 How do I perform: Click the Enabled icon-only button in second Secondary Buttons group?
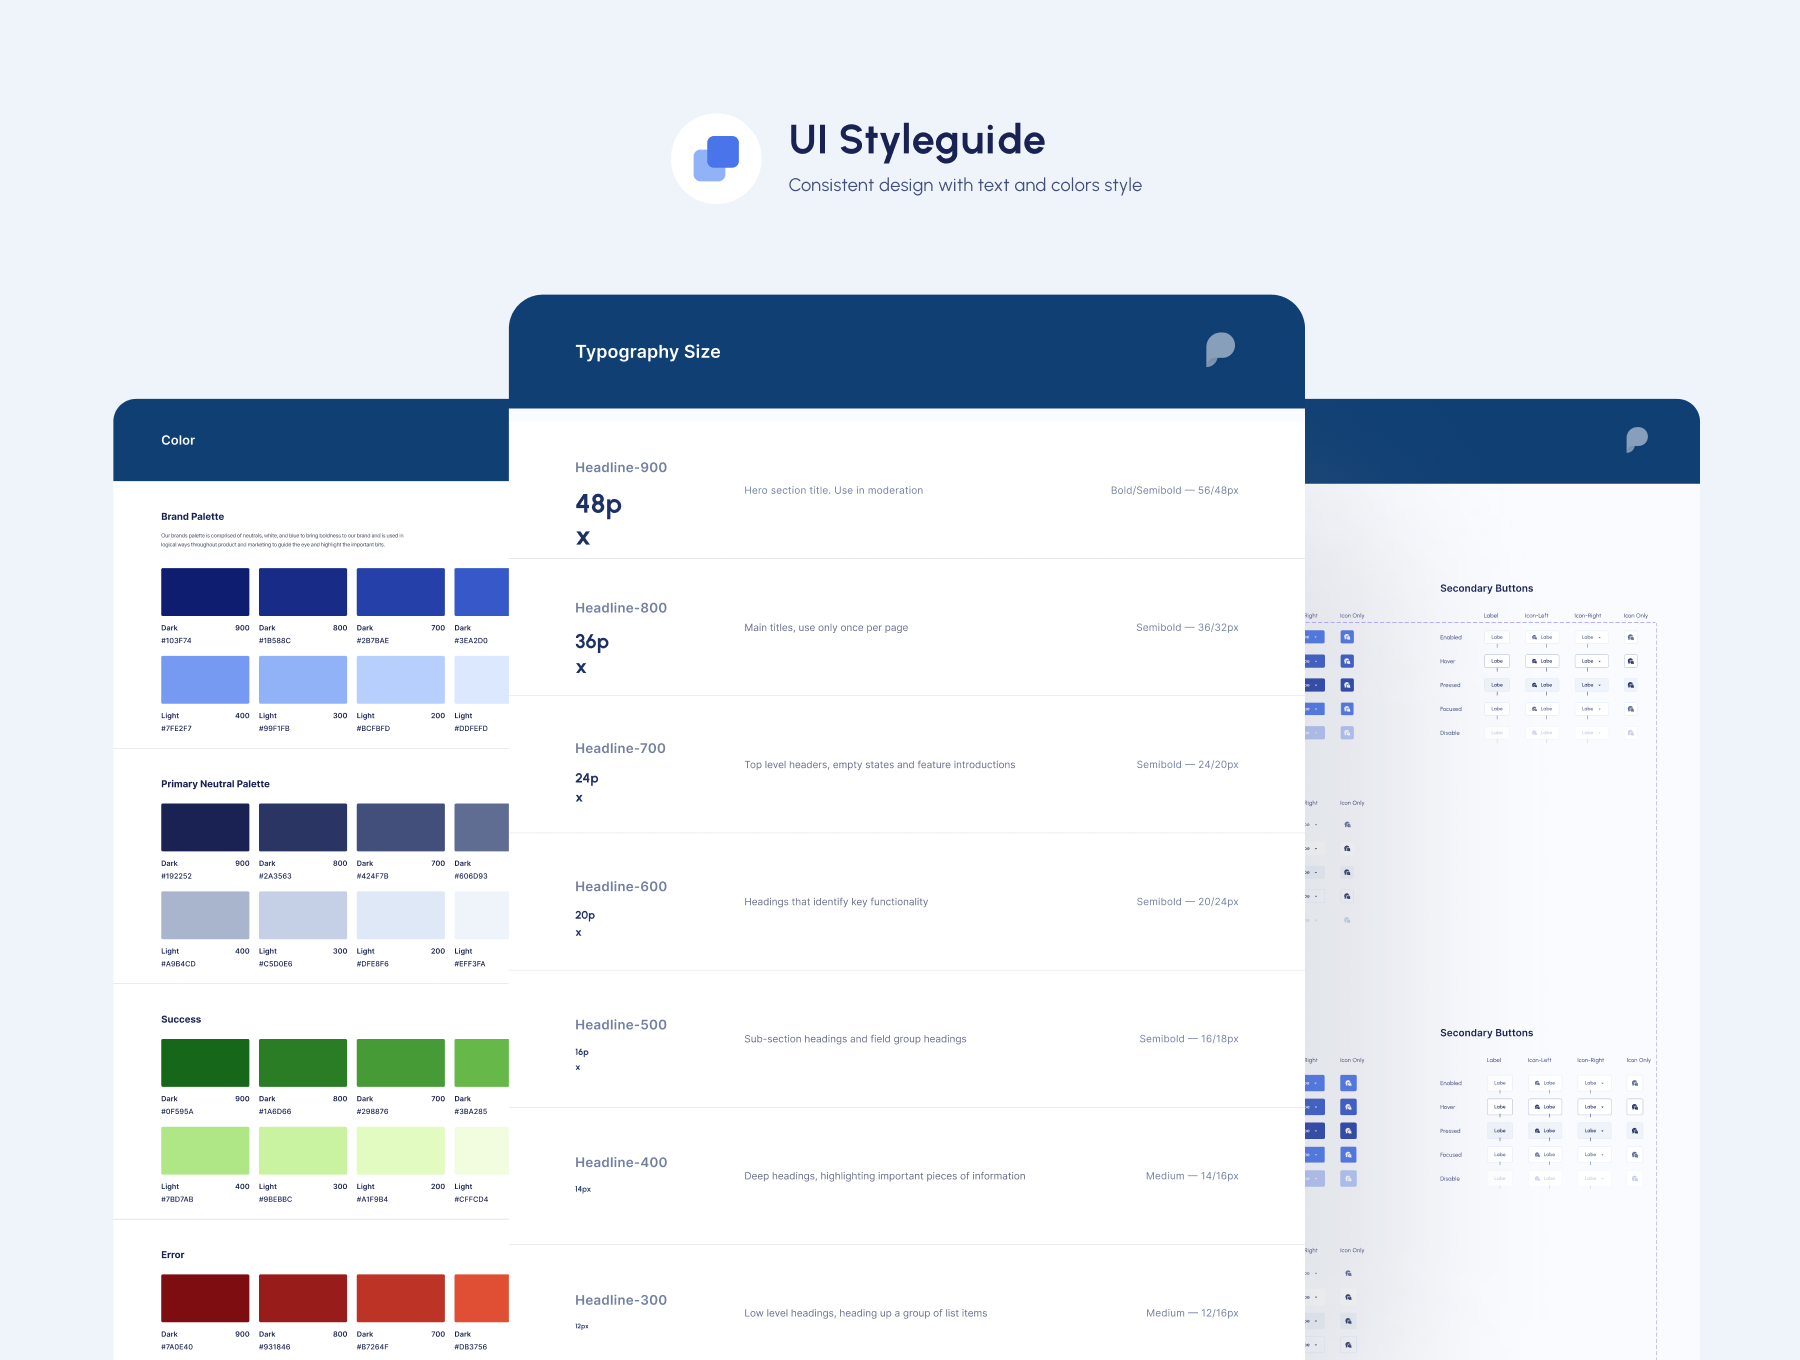1634,1083
